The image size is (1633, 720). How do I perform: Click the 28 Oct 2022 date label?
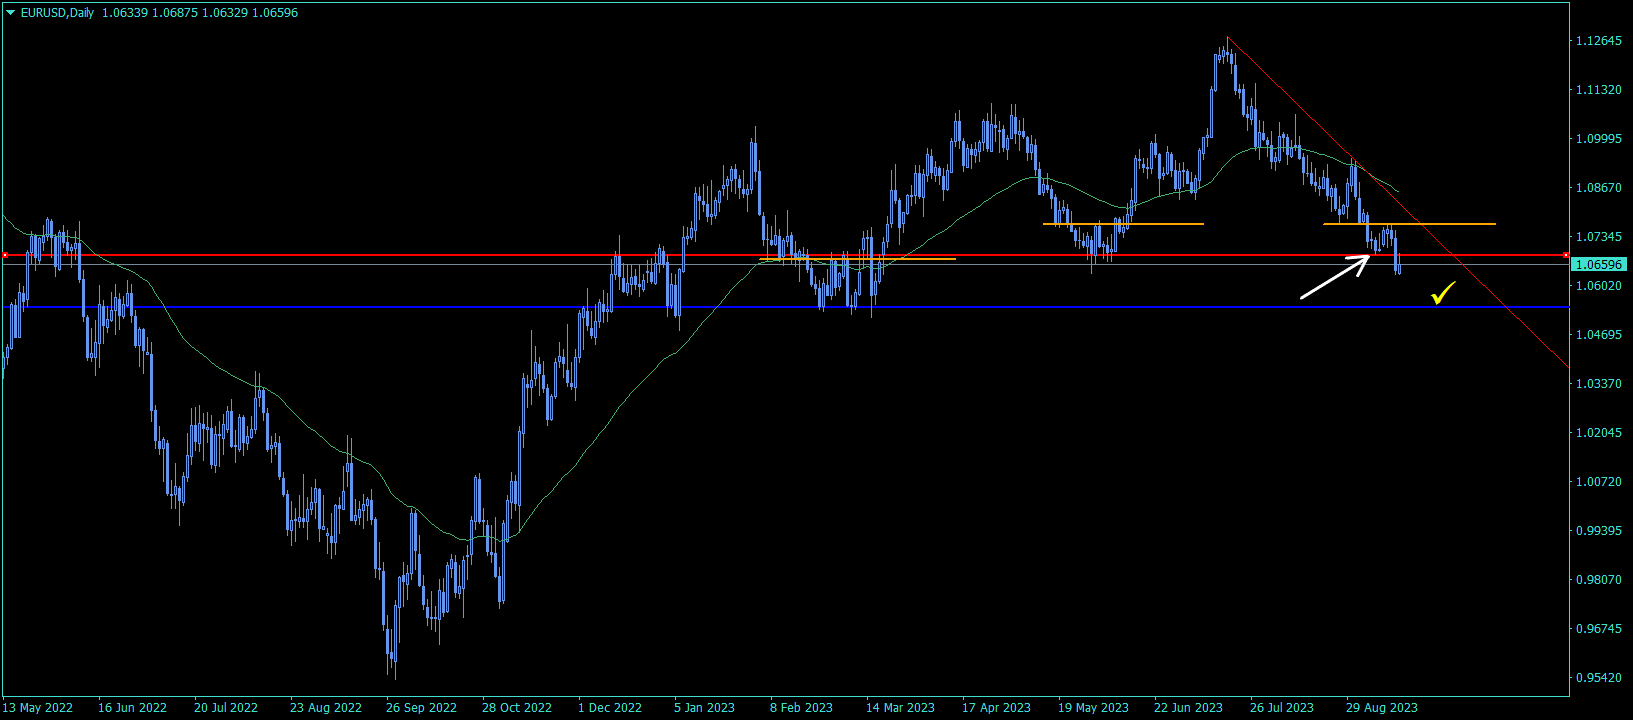[517, 708]
